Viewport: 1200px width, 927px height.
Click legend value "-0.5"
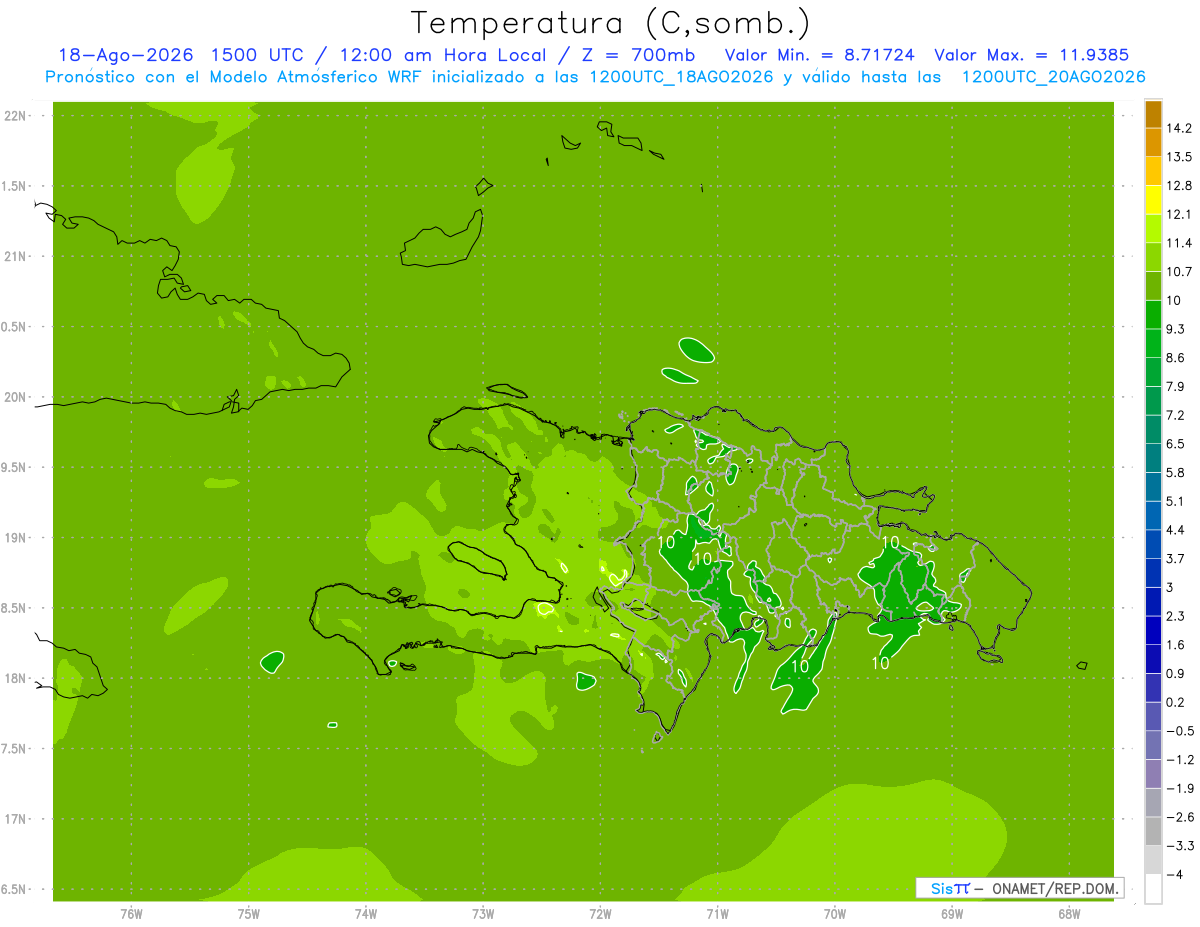[x=1179, y=731]
